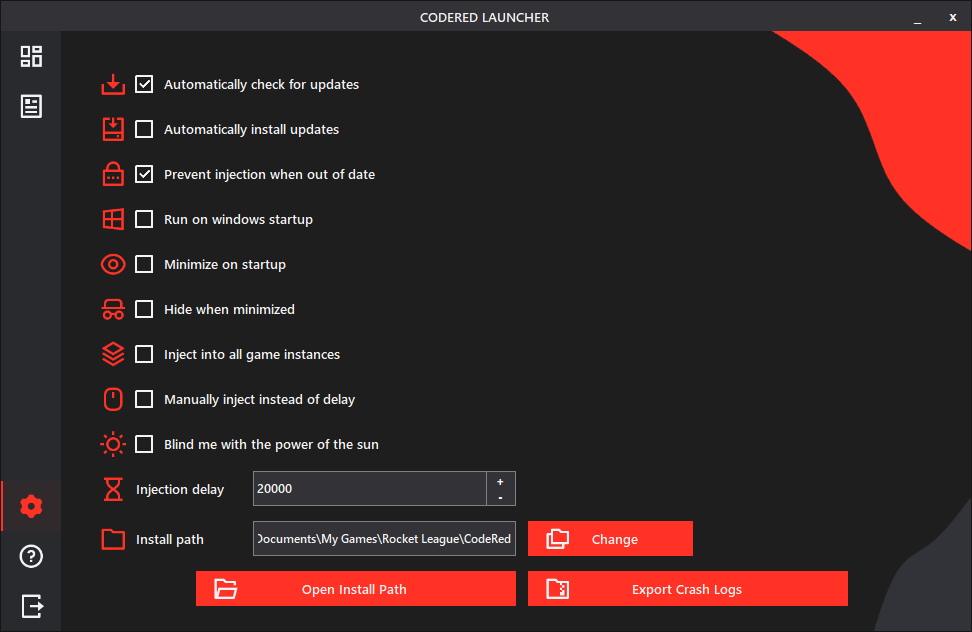This screenshot has width=972, height=632.
Task: Click the mouse icon beside Manually inject
Action: tap(113, 400)
